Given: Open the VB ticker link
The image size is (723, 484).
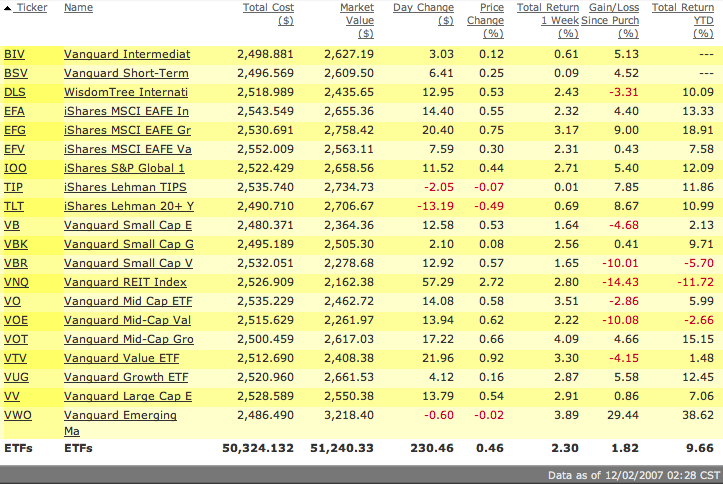Looking at the screenshot, I should [12, 225].
